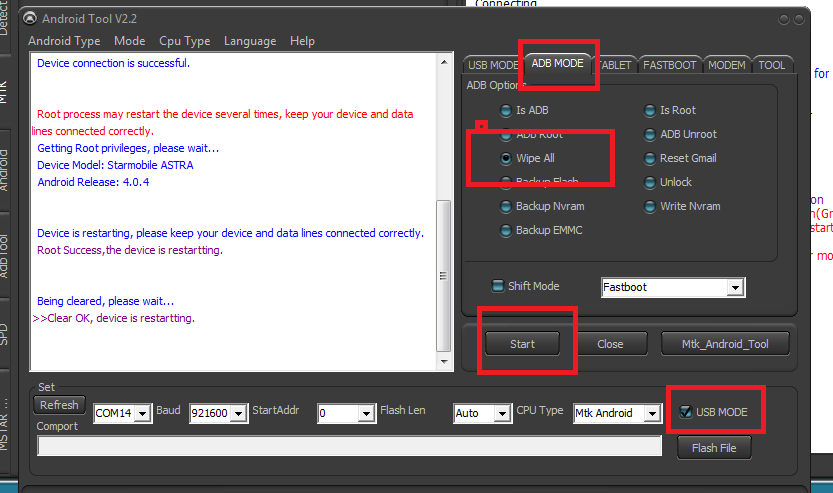The image size is (833, 493).
Task: Select the Is ADB radio option
Action: (507, 110)
